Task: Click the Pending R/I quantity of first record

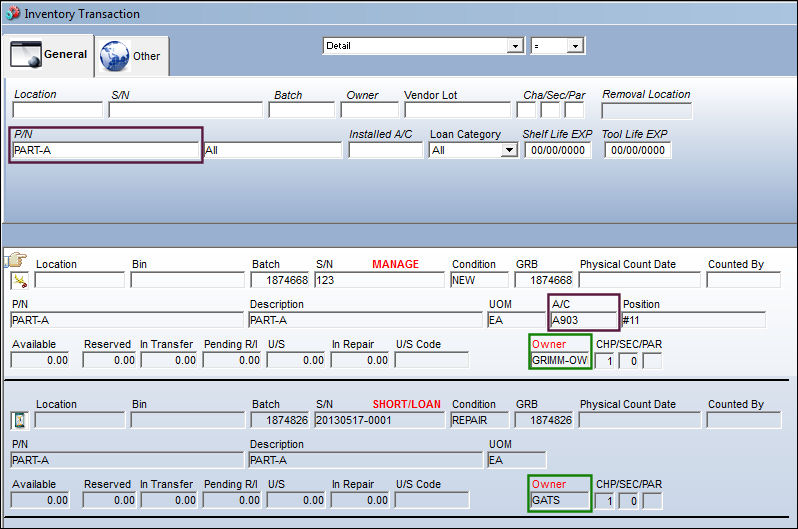Action: [x=232, y=360]
